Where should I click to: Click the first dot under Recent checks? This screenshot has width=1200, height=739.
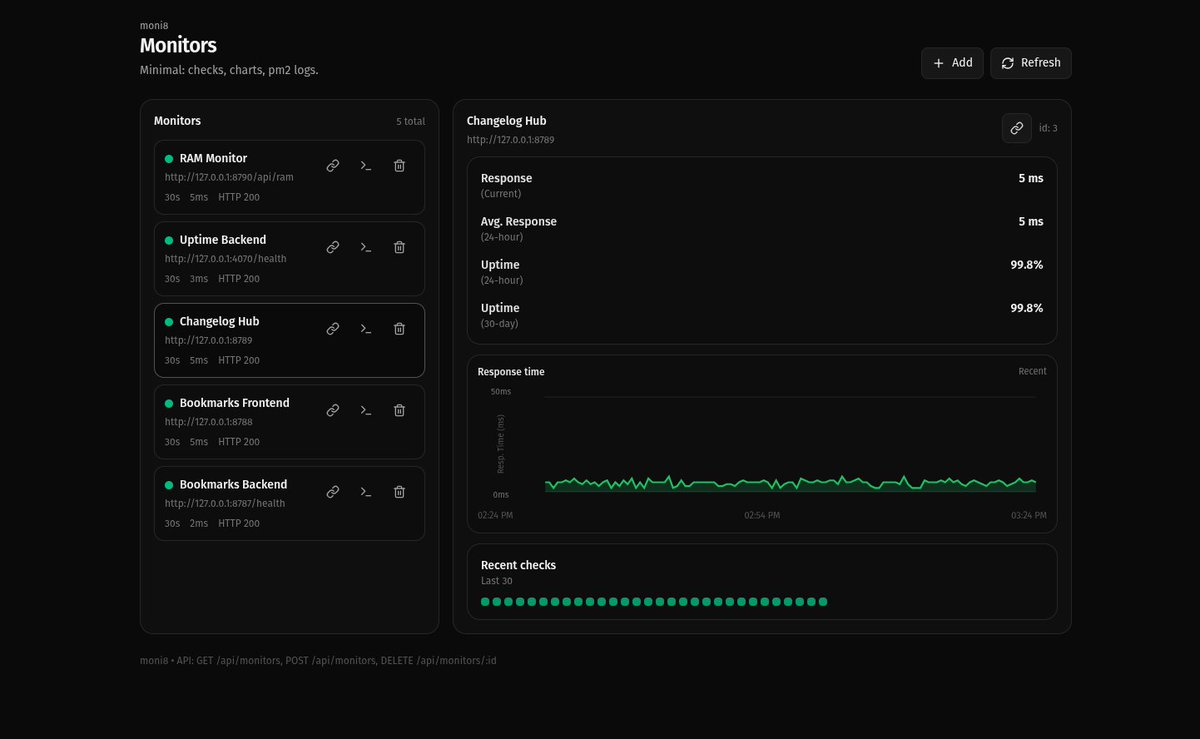point(485,601)
